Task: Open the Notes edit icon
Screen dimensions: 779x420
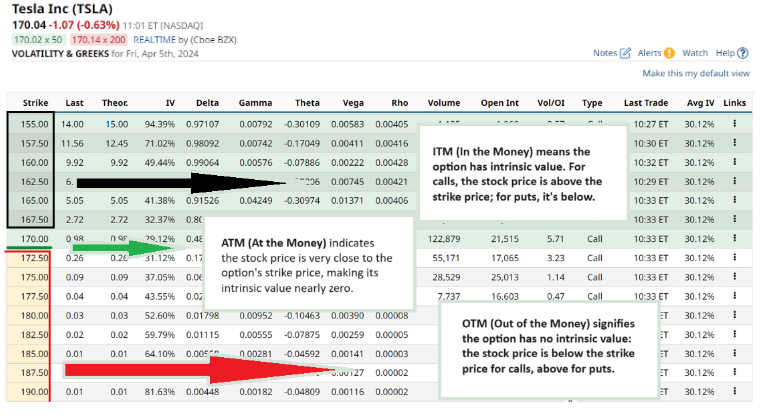Action: [625, 53]
